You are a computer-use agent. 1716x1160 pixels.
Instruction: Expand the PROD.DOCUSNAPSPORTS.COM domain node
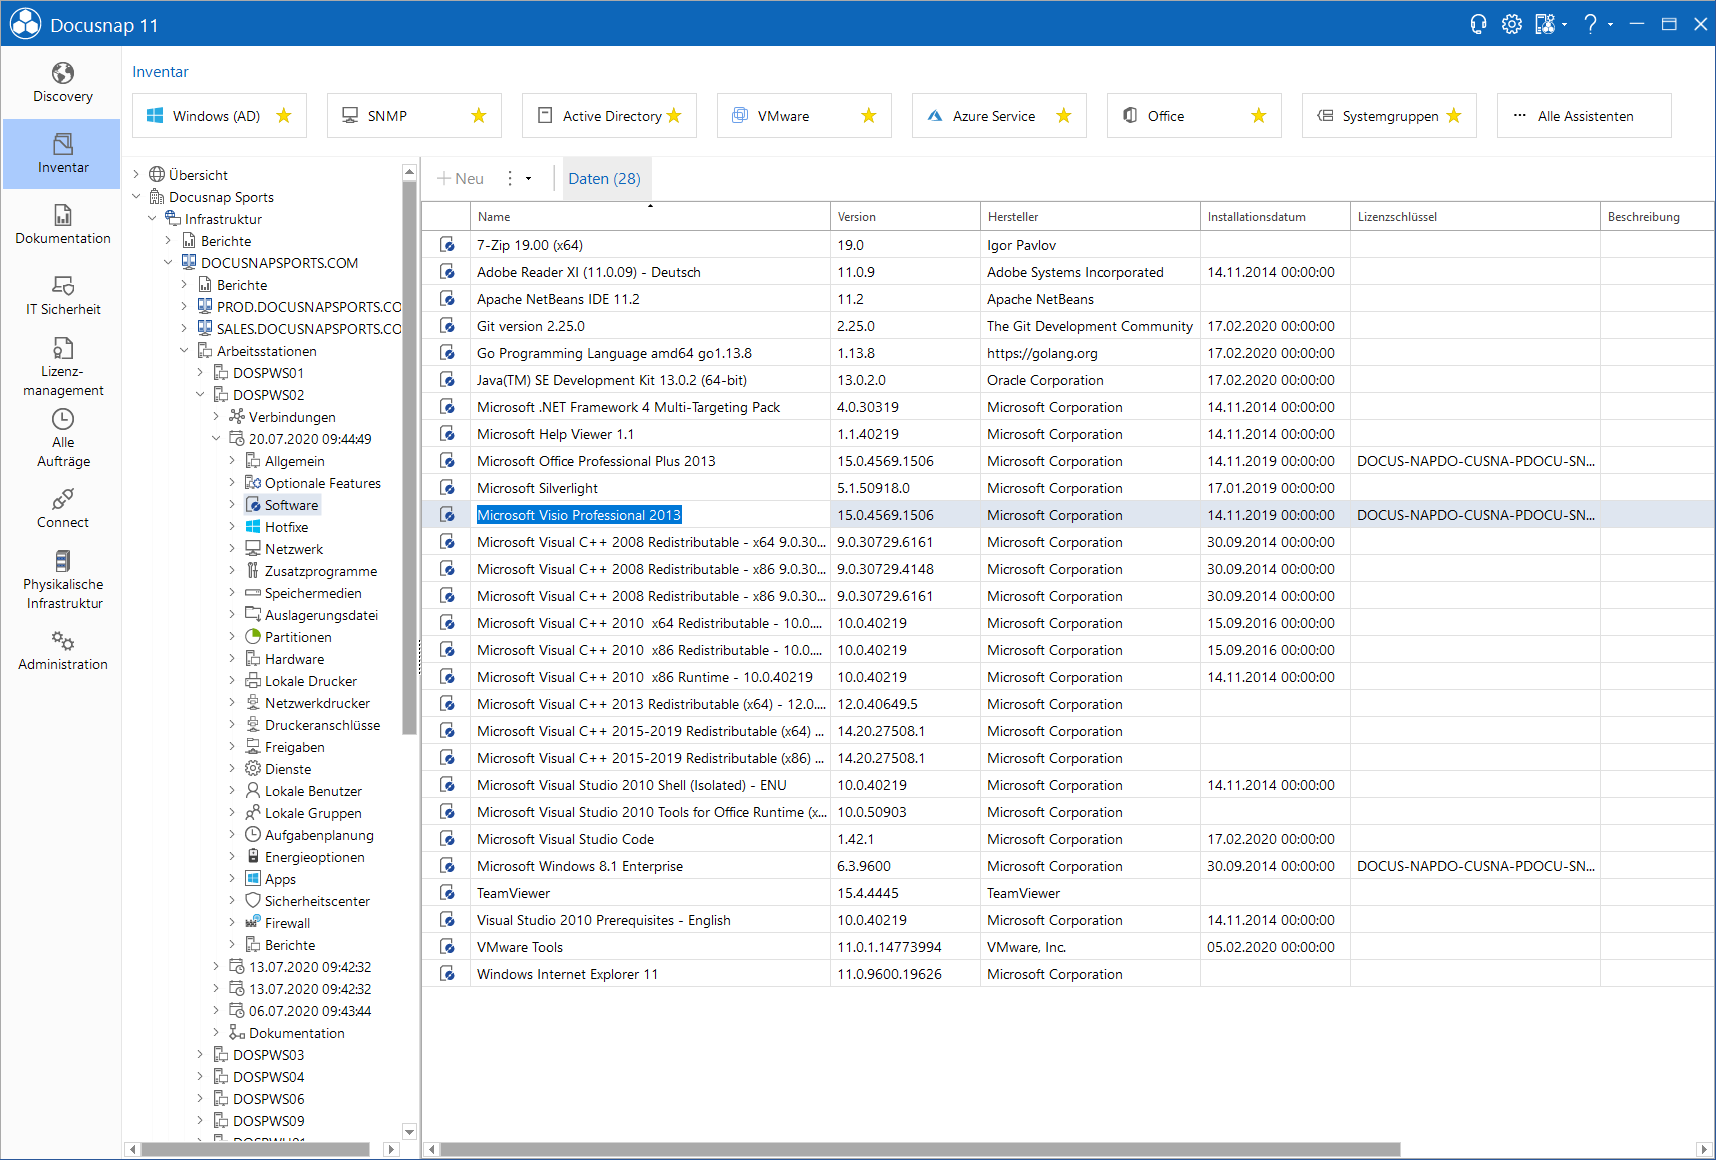pos(185,307)
